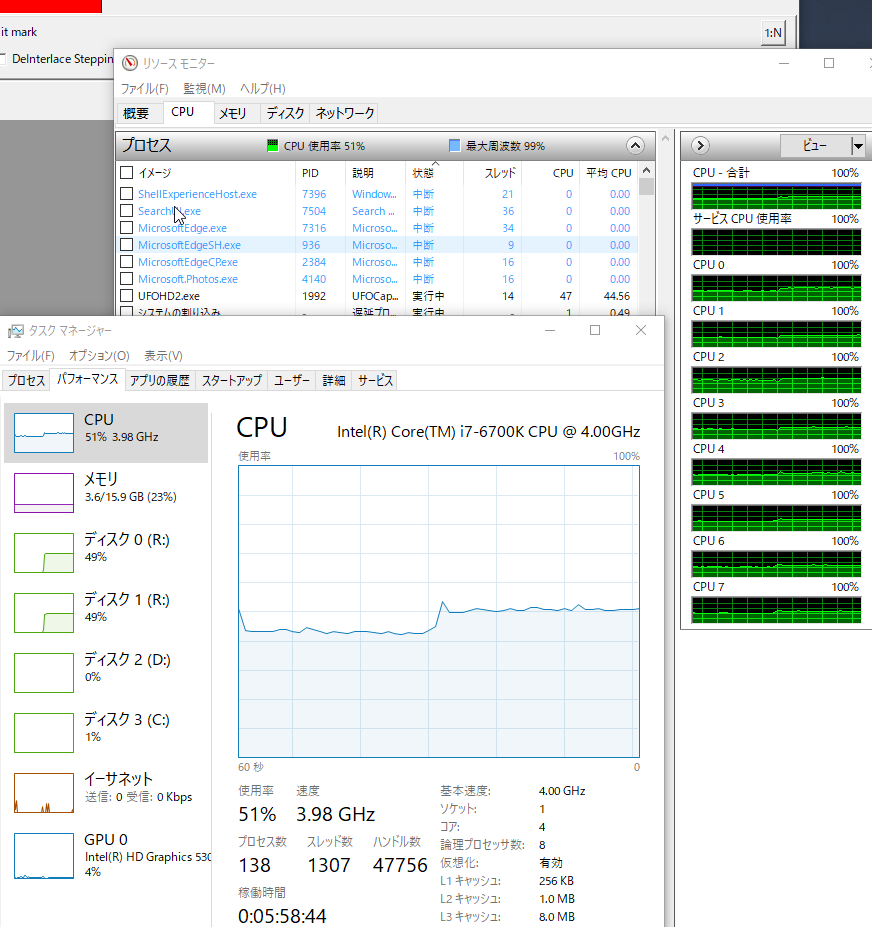Screen dimensions: 872x927
Task: Select the GPU 0 performance thumbnail
Action: (x=44, y=855)
